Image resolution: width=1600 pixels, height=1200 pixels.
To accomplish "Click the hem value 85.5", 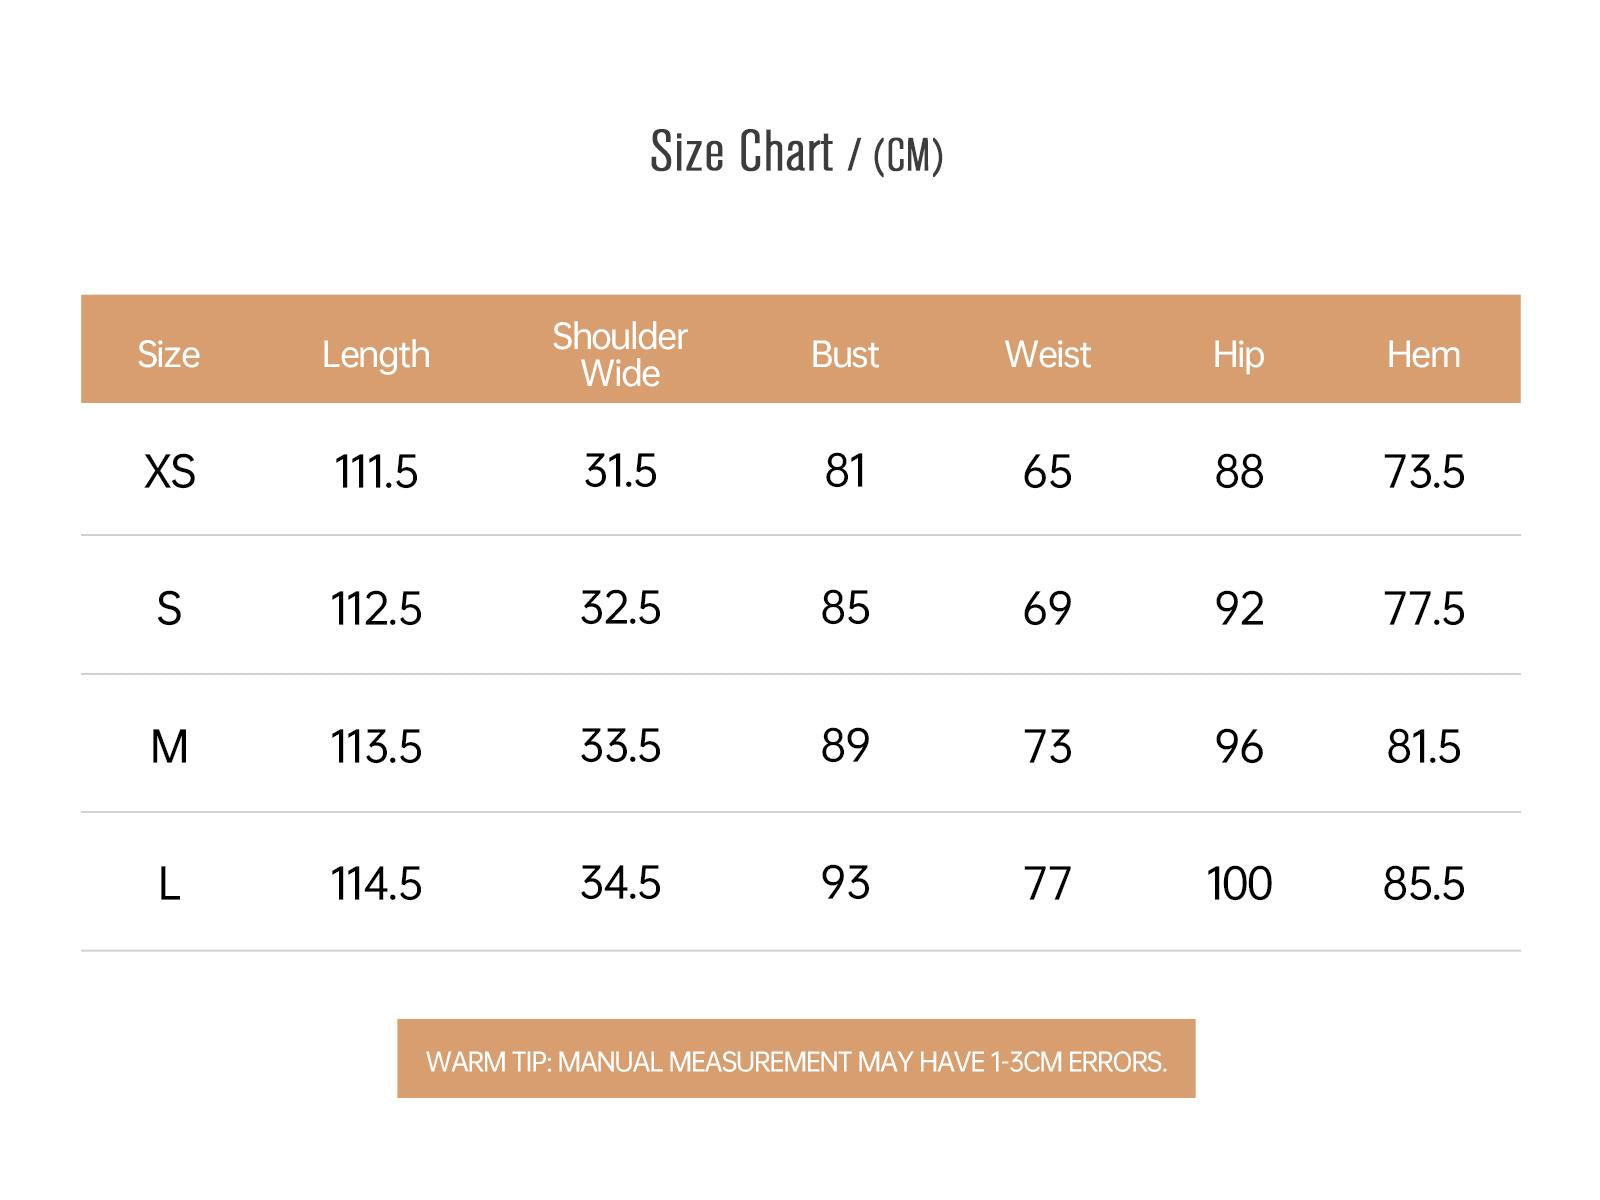I will click(1423, 884).
